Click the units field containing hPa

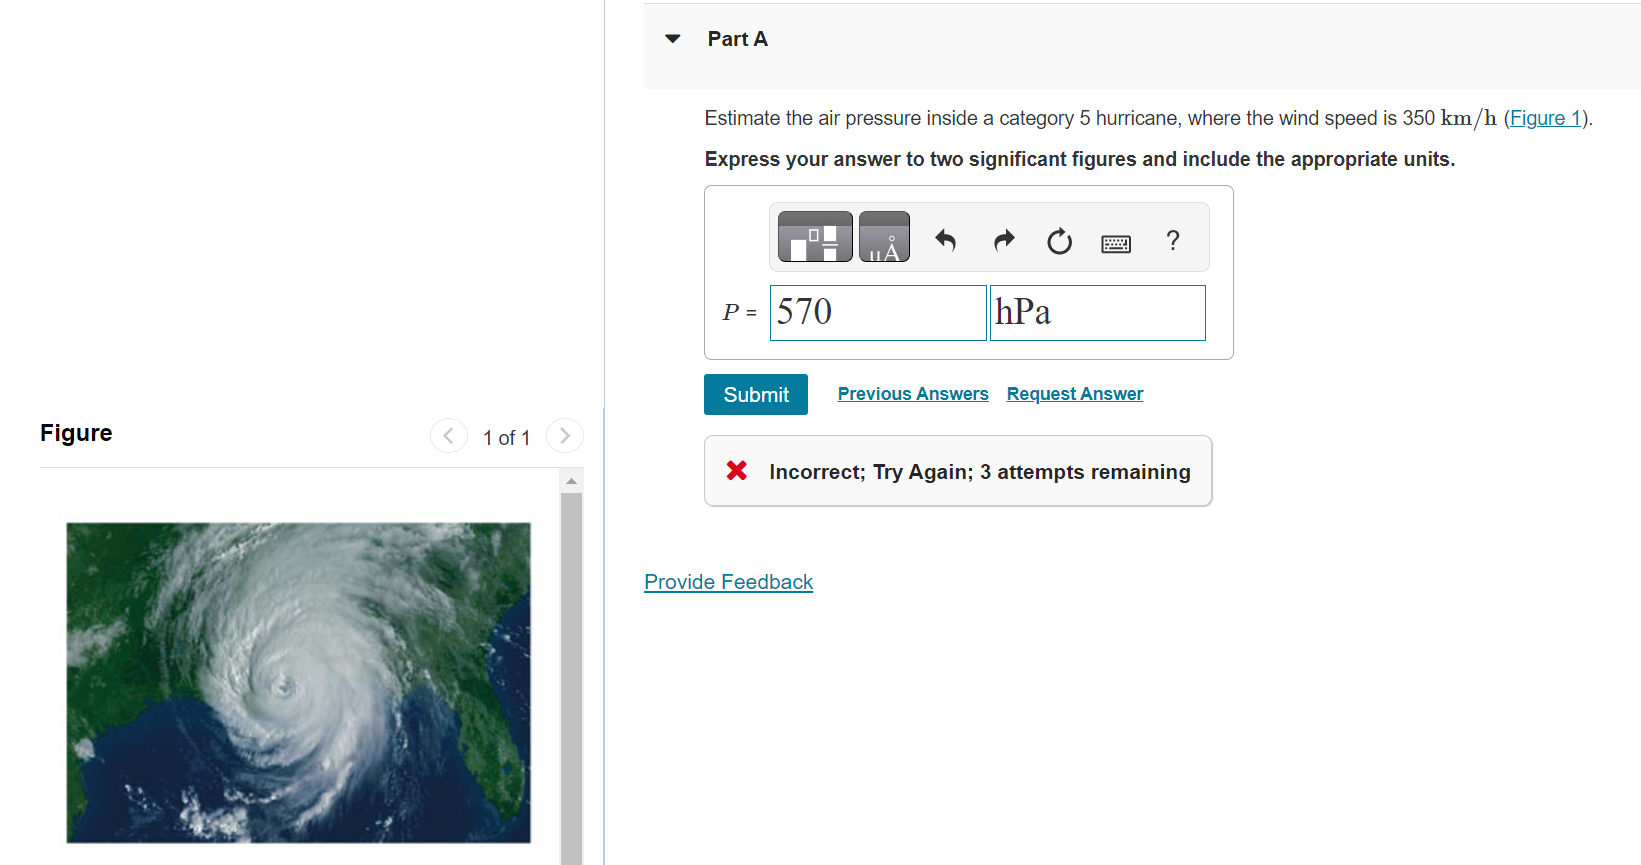[1098, 313]
